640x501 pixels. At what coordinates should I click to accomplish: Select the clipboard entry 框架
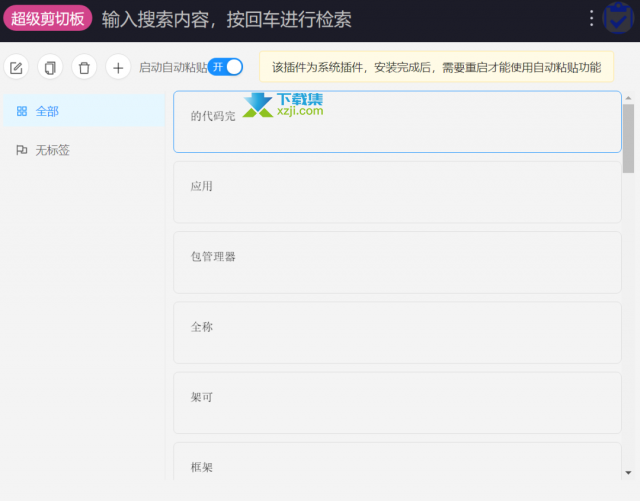[x=397, y=461]
